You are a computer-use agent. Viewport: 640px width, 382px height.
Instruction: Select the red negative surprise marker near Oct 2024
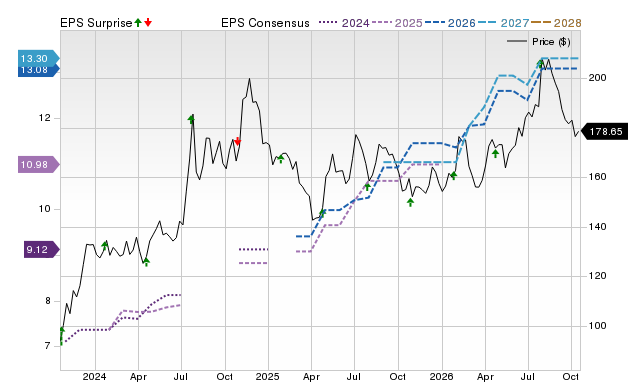[238, 142]
